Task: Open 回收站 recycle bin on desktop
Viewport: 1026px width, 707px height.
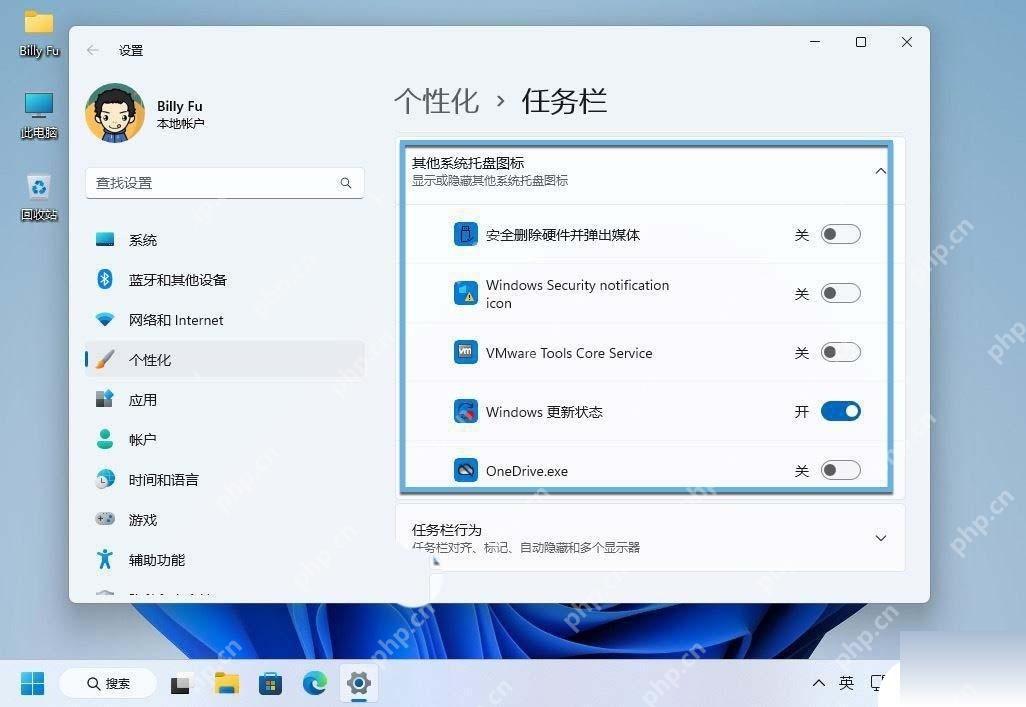Action: coord(39,197)
